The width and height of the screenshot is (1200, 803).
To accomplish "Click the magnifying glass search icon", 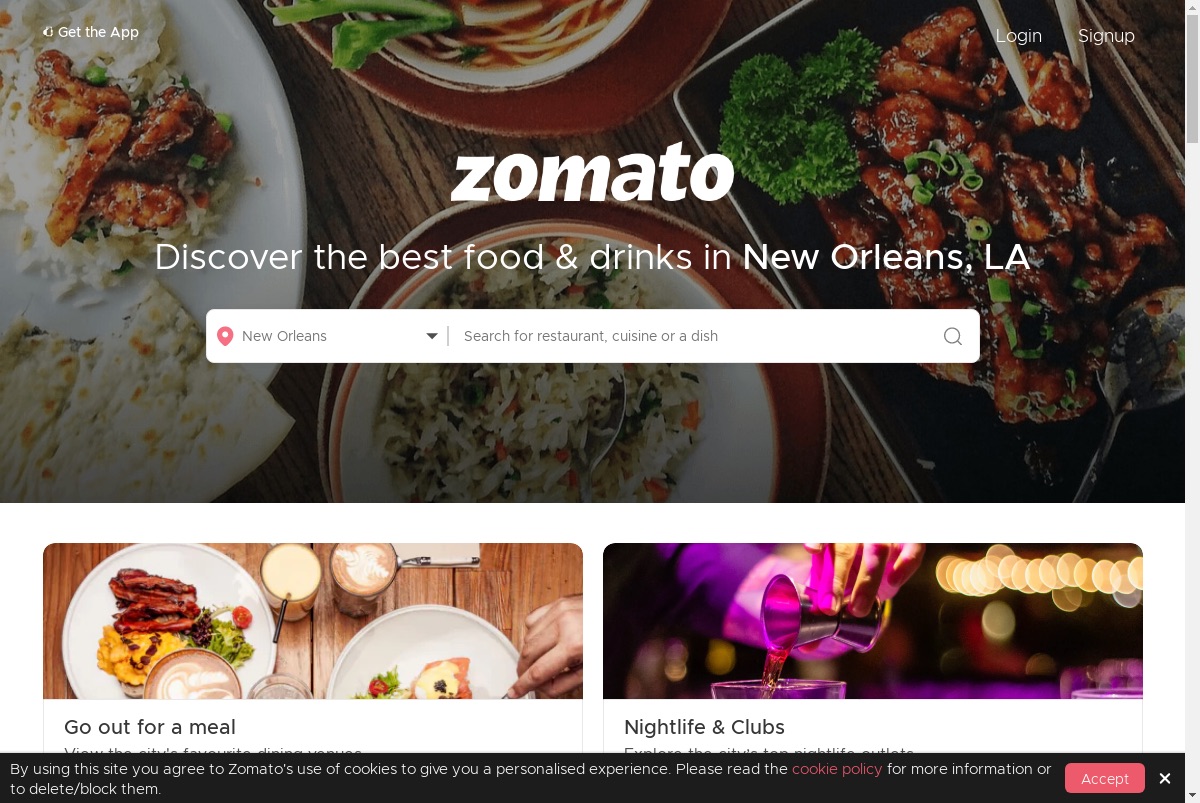I will [953, 336].
